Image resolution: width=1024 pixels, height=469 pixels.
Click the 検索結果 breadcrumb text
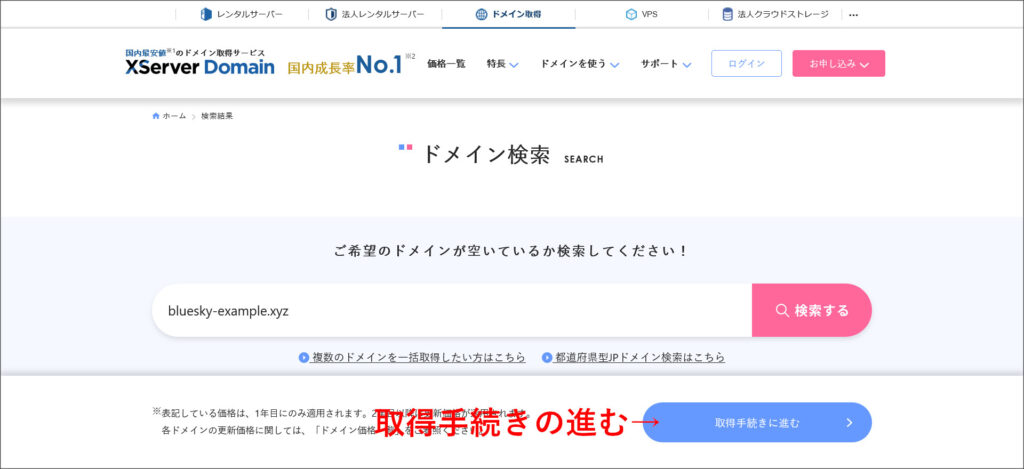(217, 116)
